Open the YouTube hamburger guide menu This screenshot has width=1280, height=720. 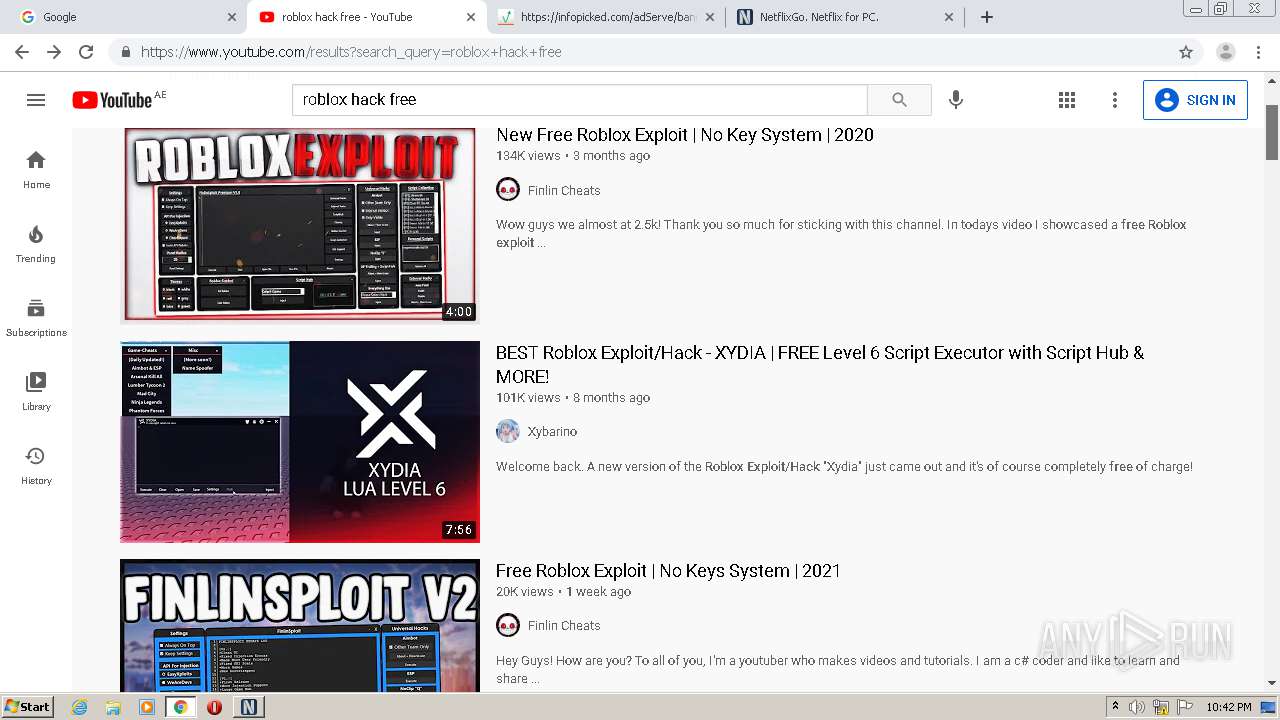(x=36, y=100)
